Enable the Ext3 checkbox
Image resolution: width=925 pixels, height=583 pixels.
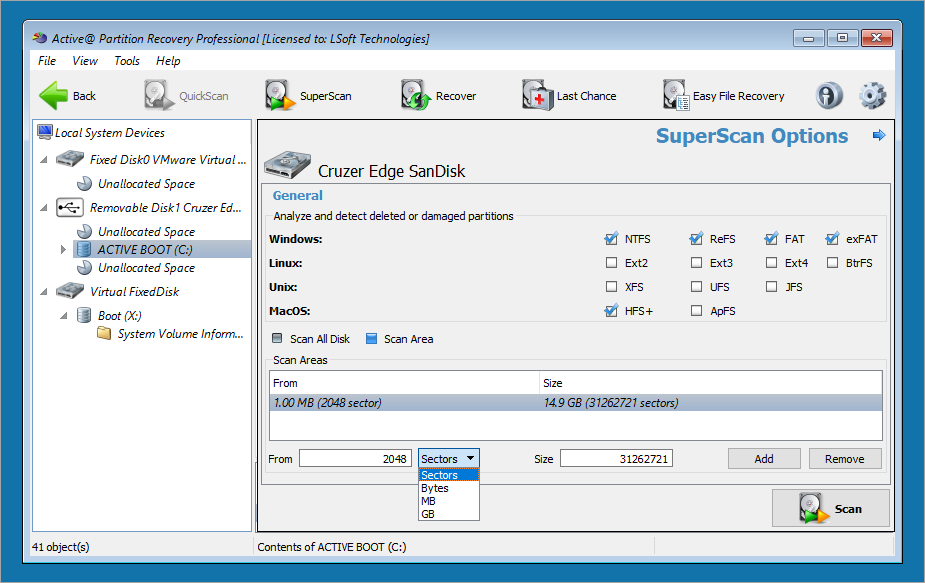click(x=696, y=263)
